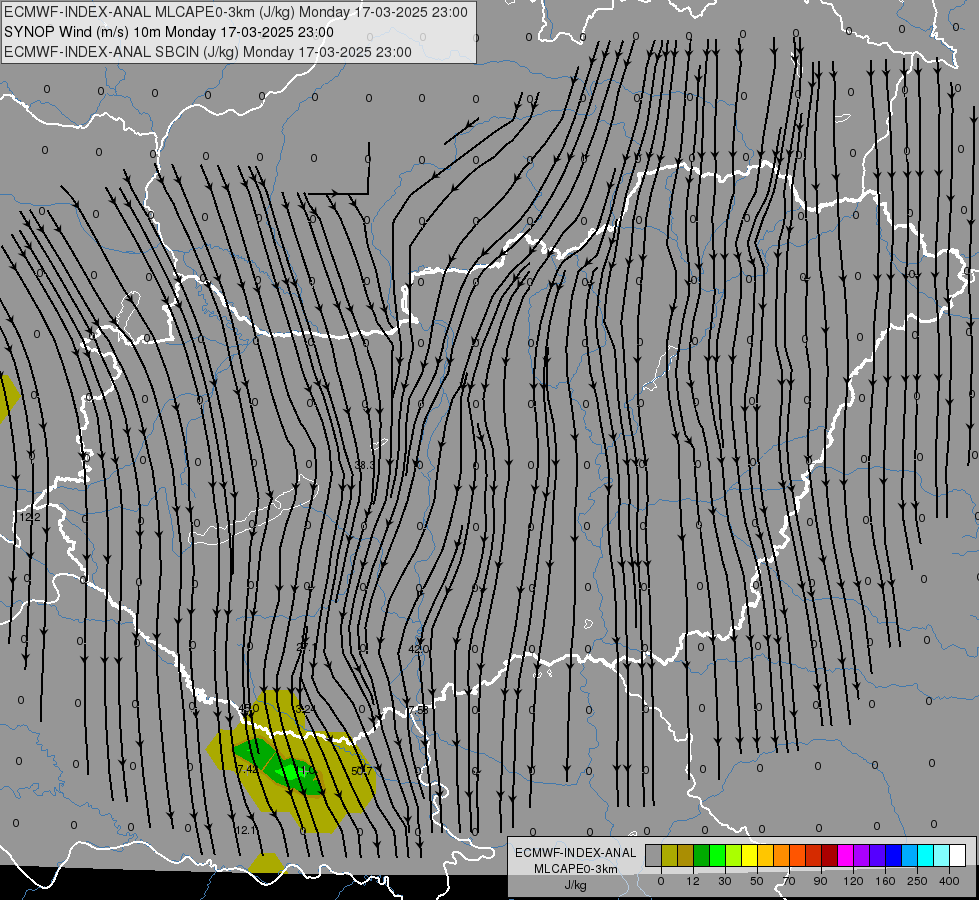Pick the lime yellow-green legend swatch
The height and width of the screenshot is (900, 979).
coord(734,855)
